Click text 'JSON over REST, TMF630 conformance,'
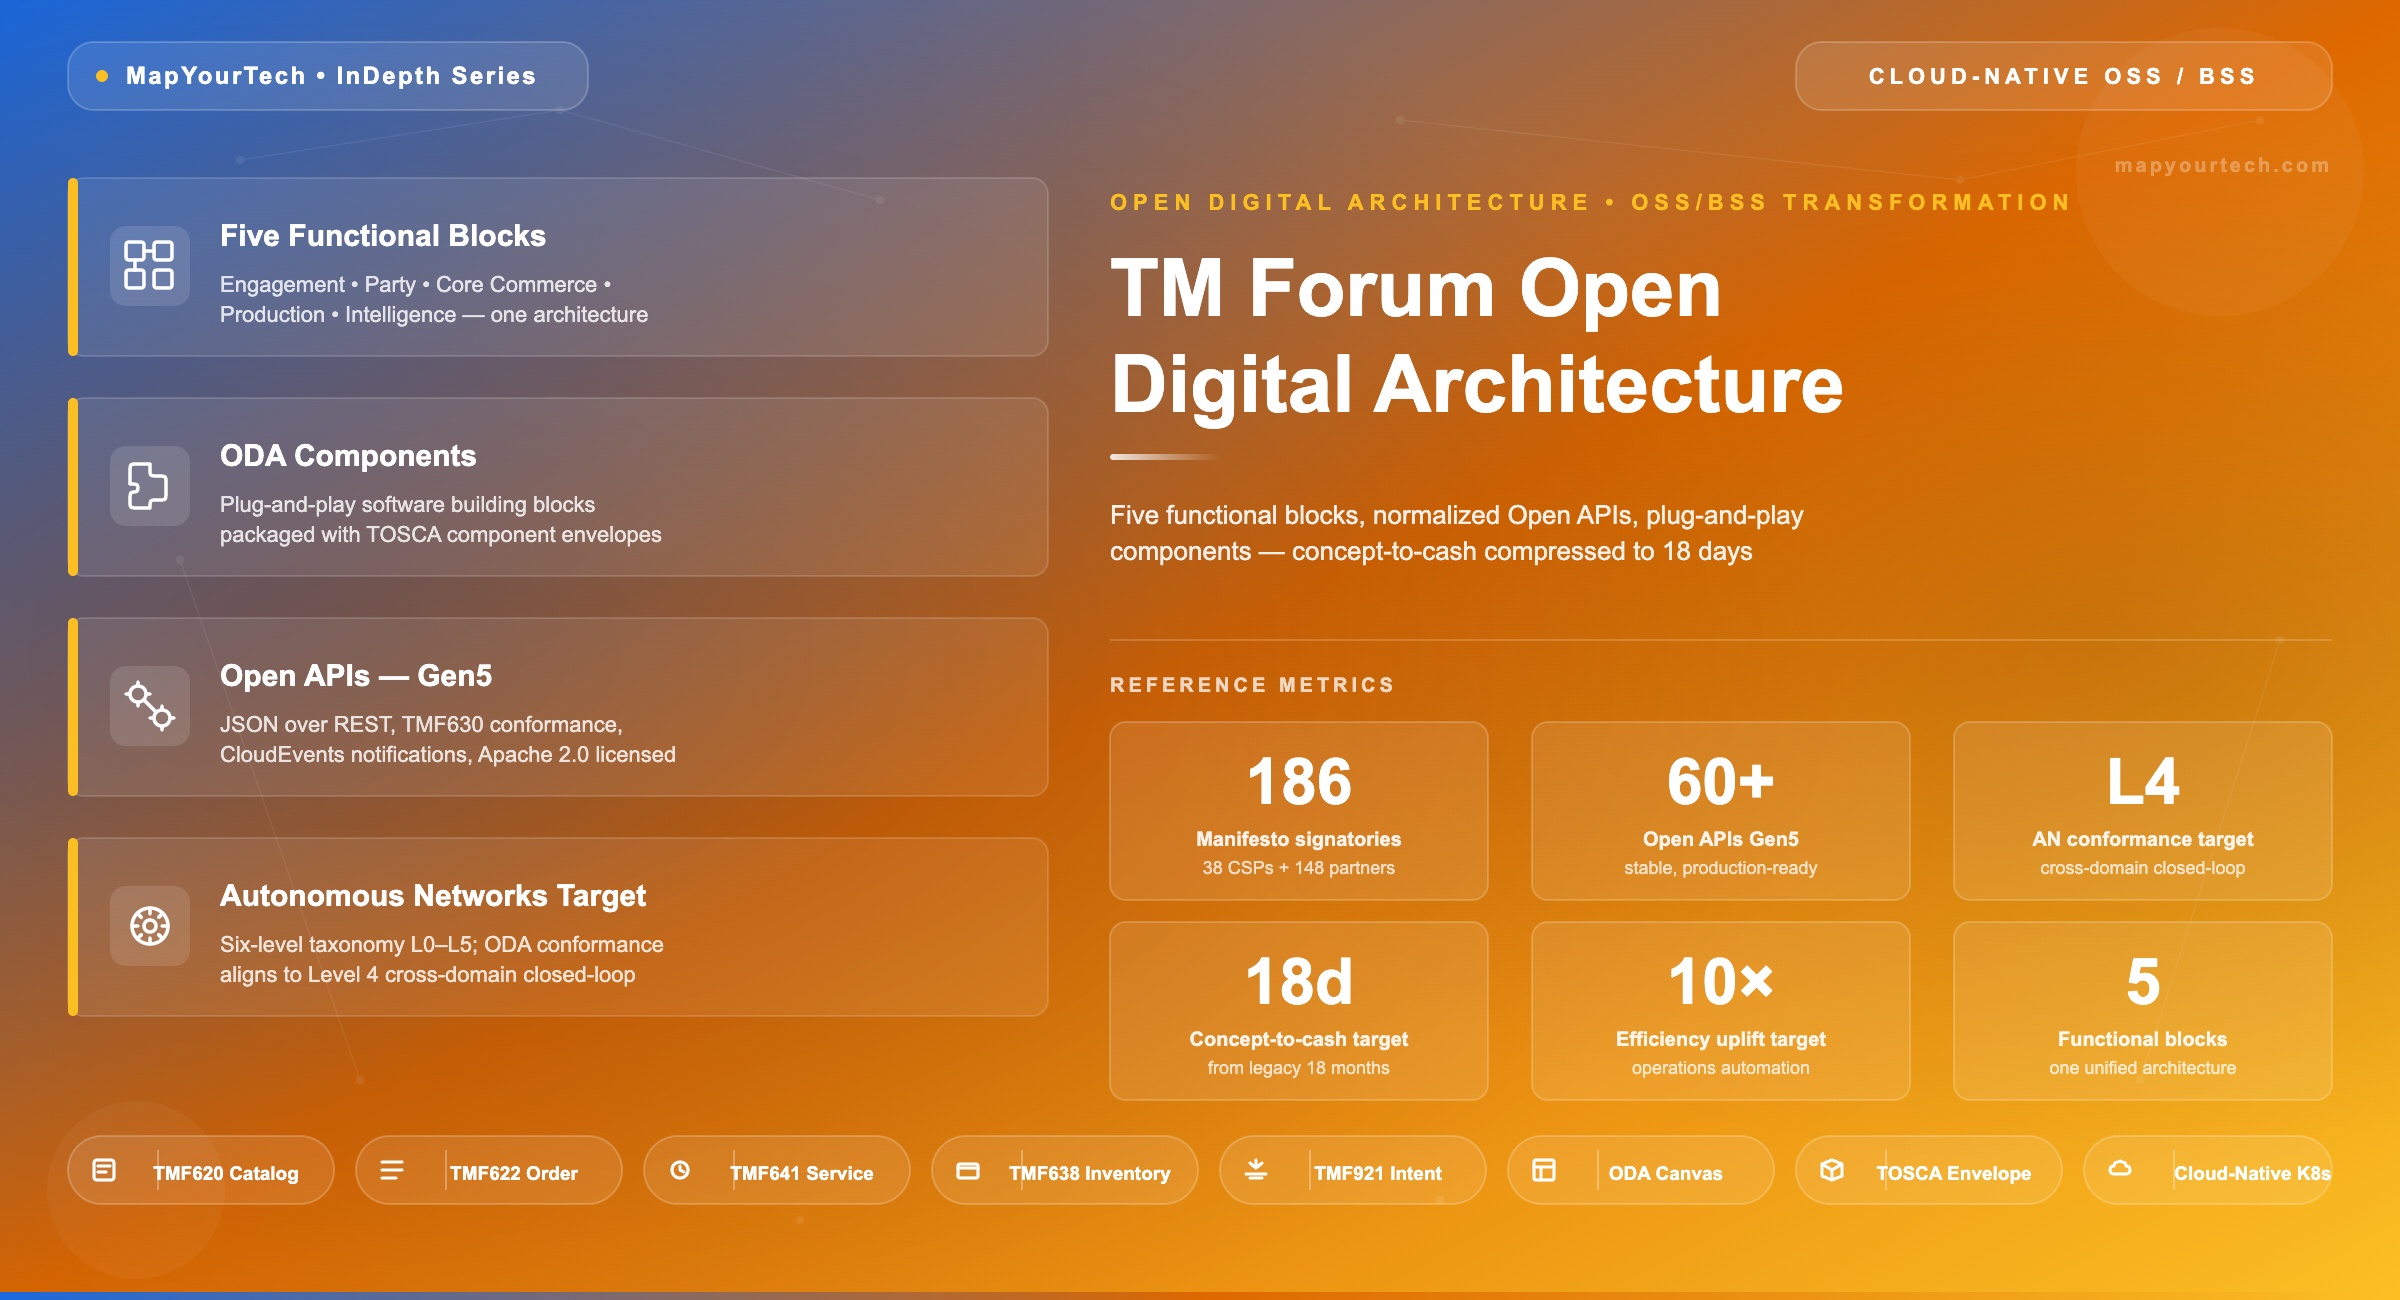 (421, 725)
